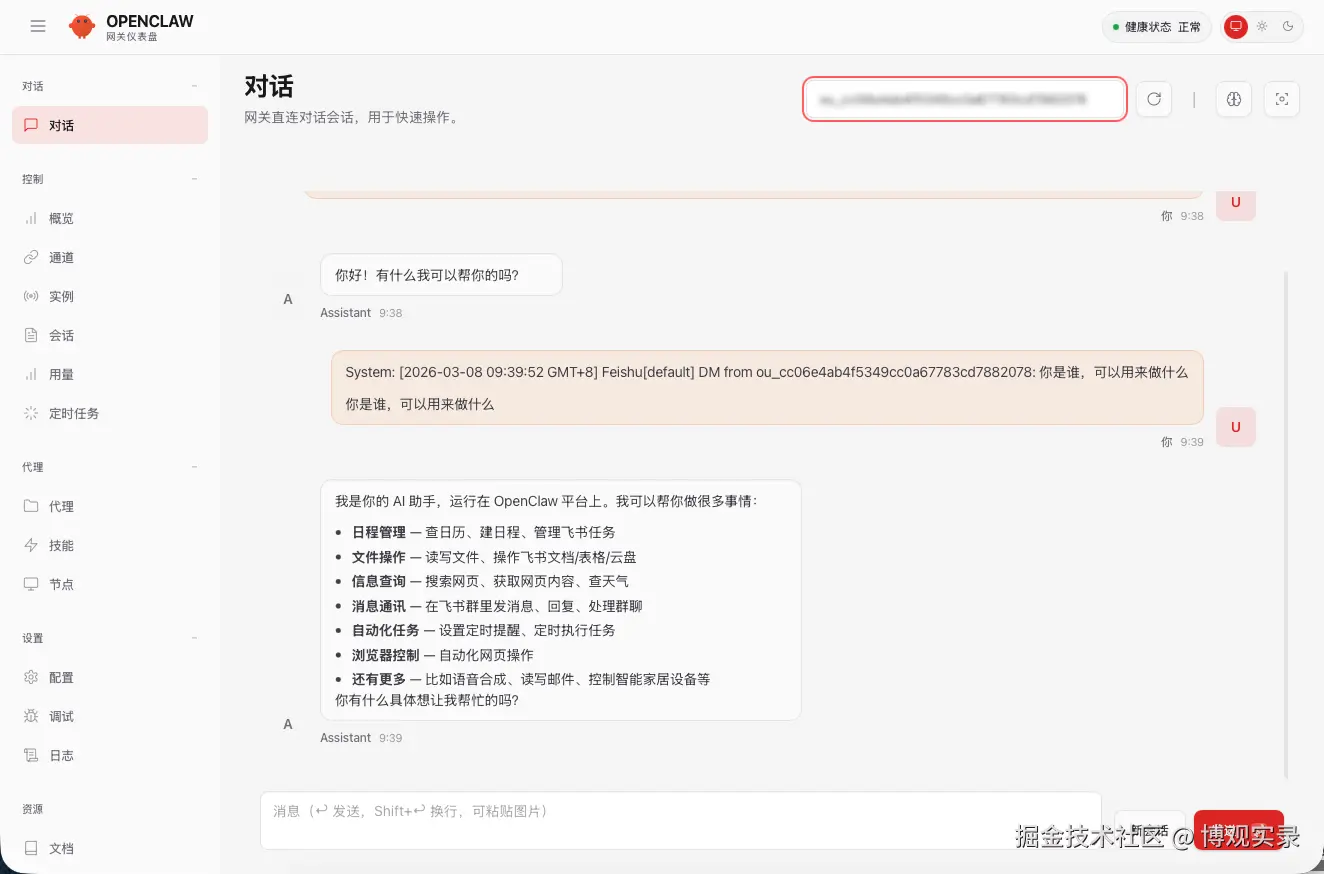Open the 健康状态 正常 status pill
1324x874 pixels.
1157,27
